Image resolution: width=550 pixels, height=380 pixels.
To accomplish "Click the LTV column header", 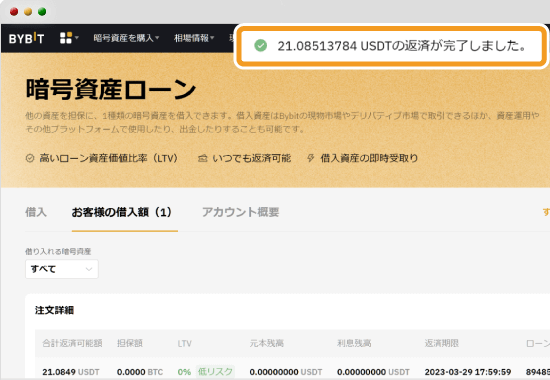I will coord(185,344).
